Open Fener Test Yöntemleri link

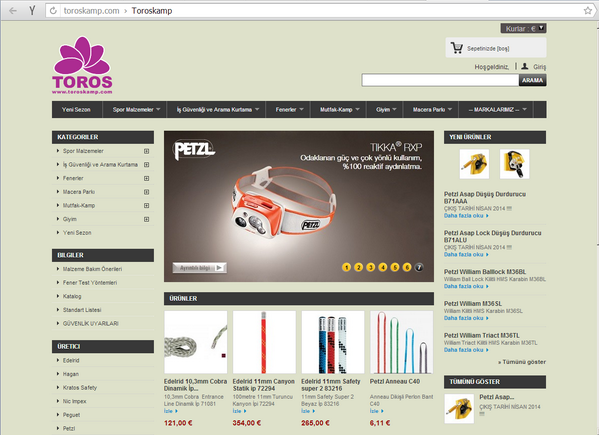tap(90, 283)
